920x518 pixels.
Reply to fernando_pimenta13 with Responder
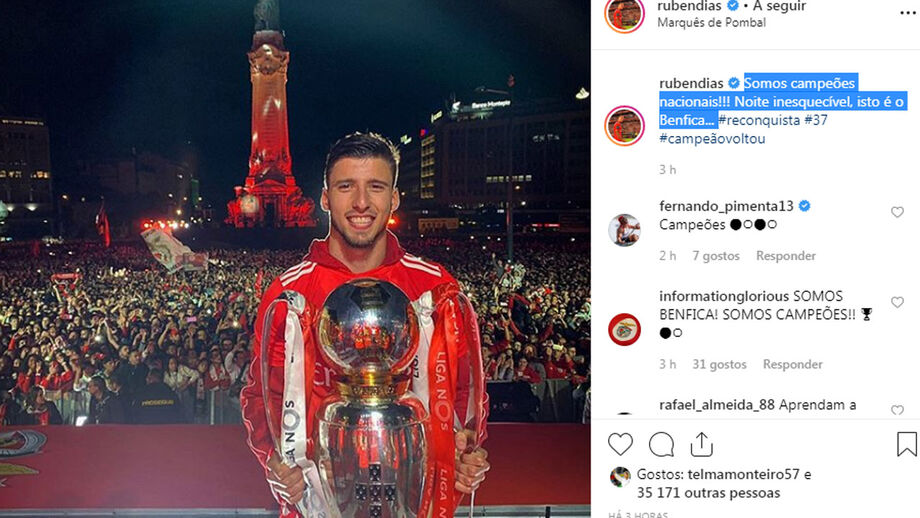coord(786,256)
